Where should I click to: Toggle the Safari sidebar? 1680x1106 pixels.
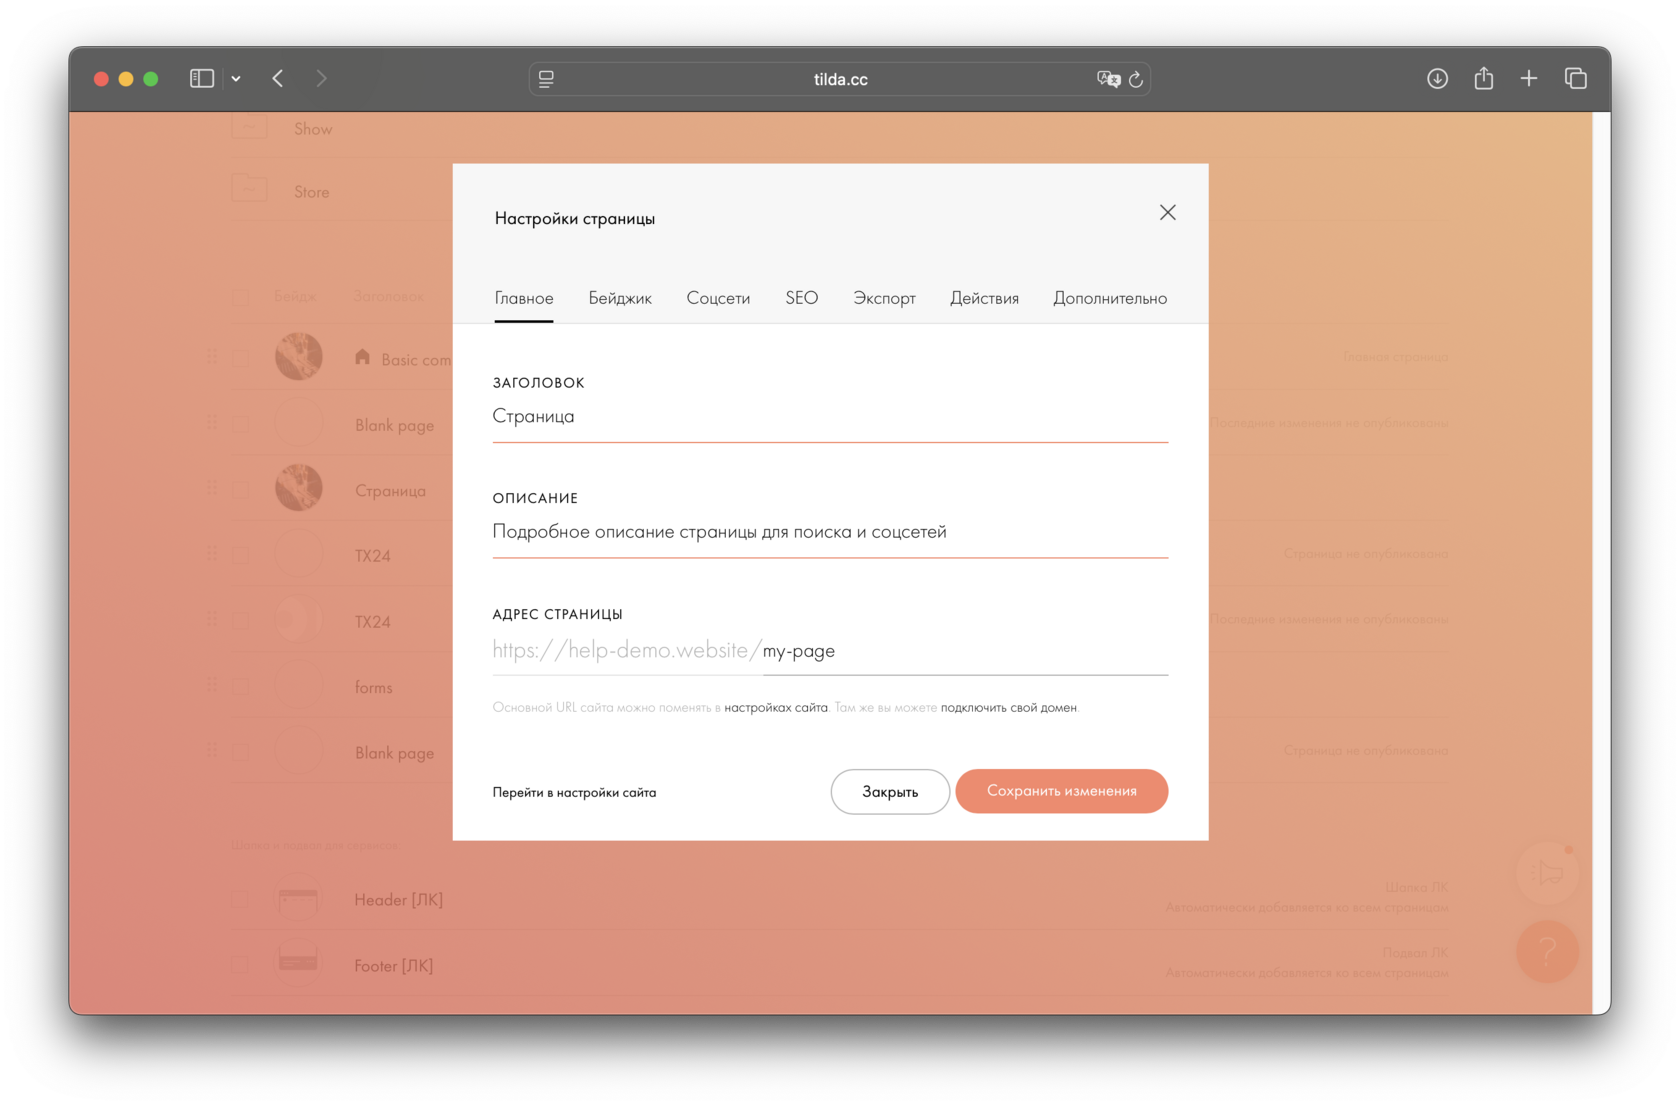pyautogui.click(x=202, y=78)
